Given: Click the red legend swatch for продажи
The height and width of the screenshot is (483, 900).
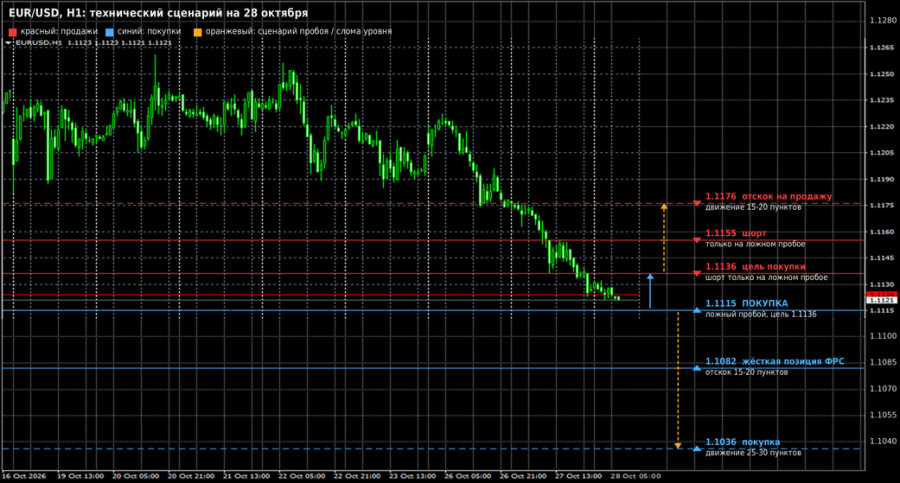Looking at the screenshot, I should coord(13,32).
